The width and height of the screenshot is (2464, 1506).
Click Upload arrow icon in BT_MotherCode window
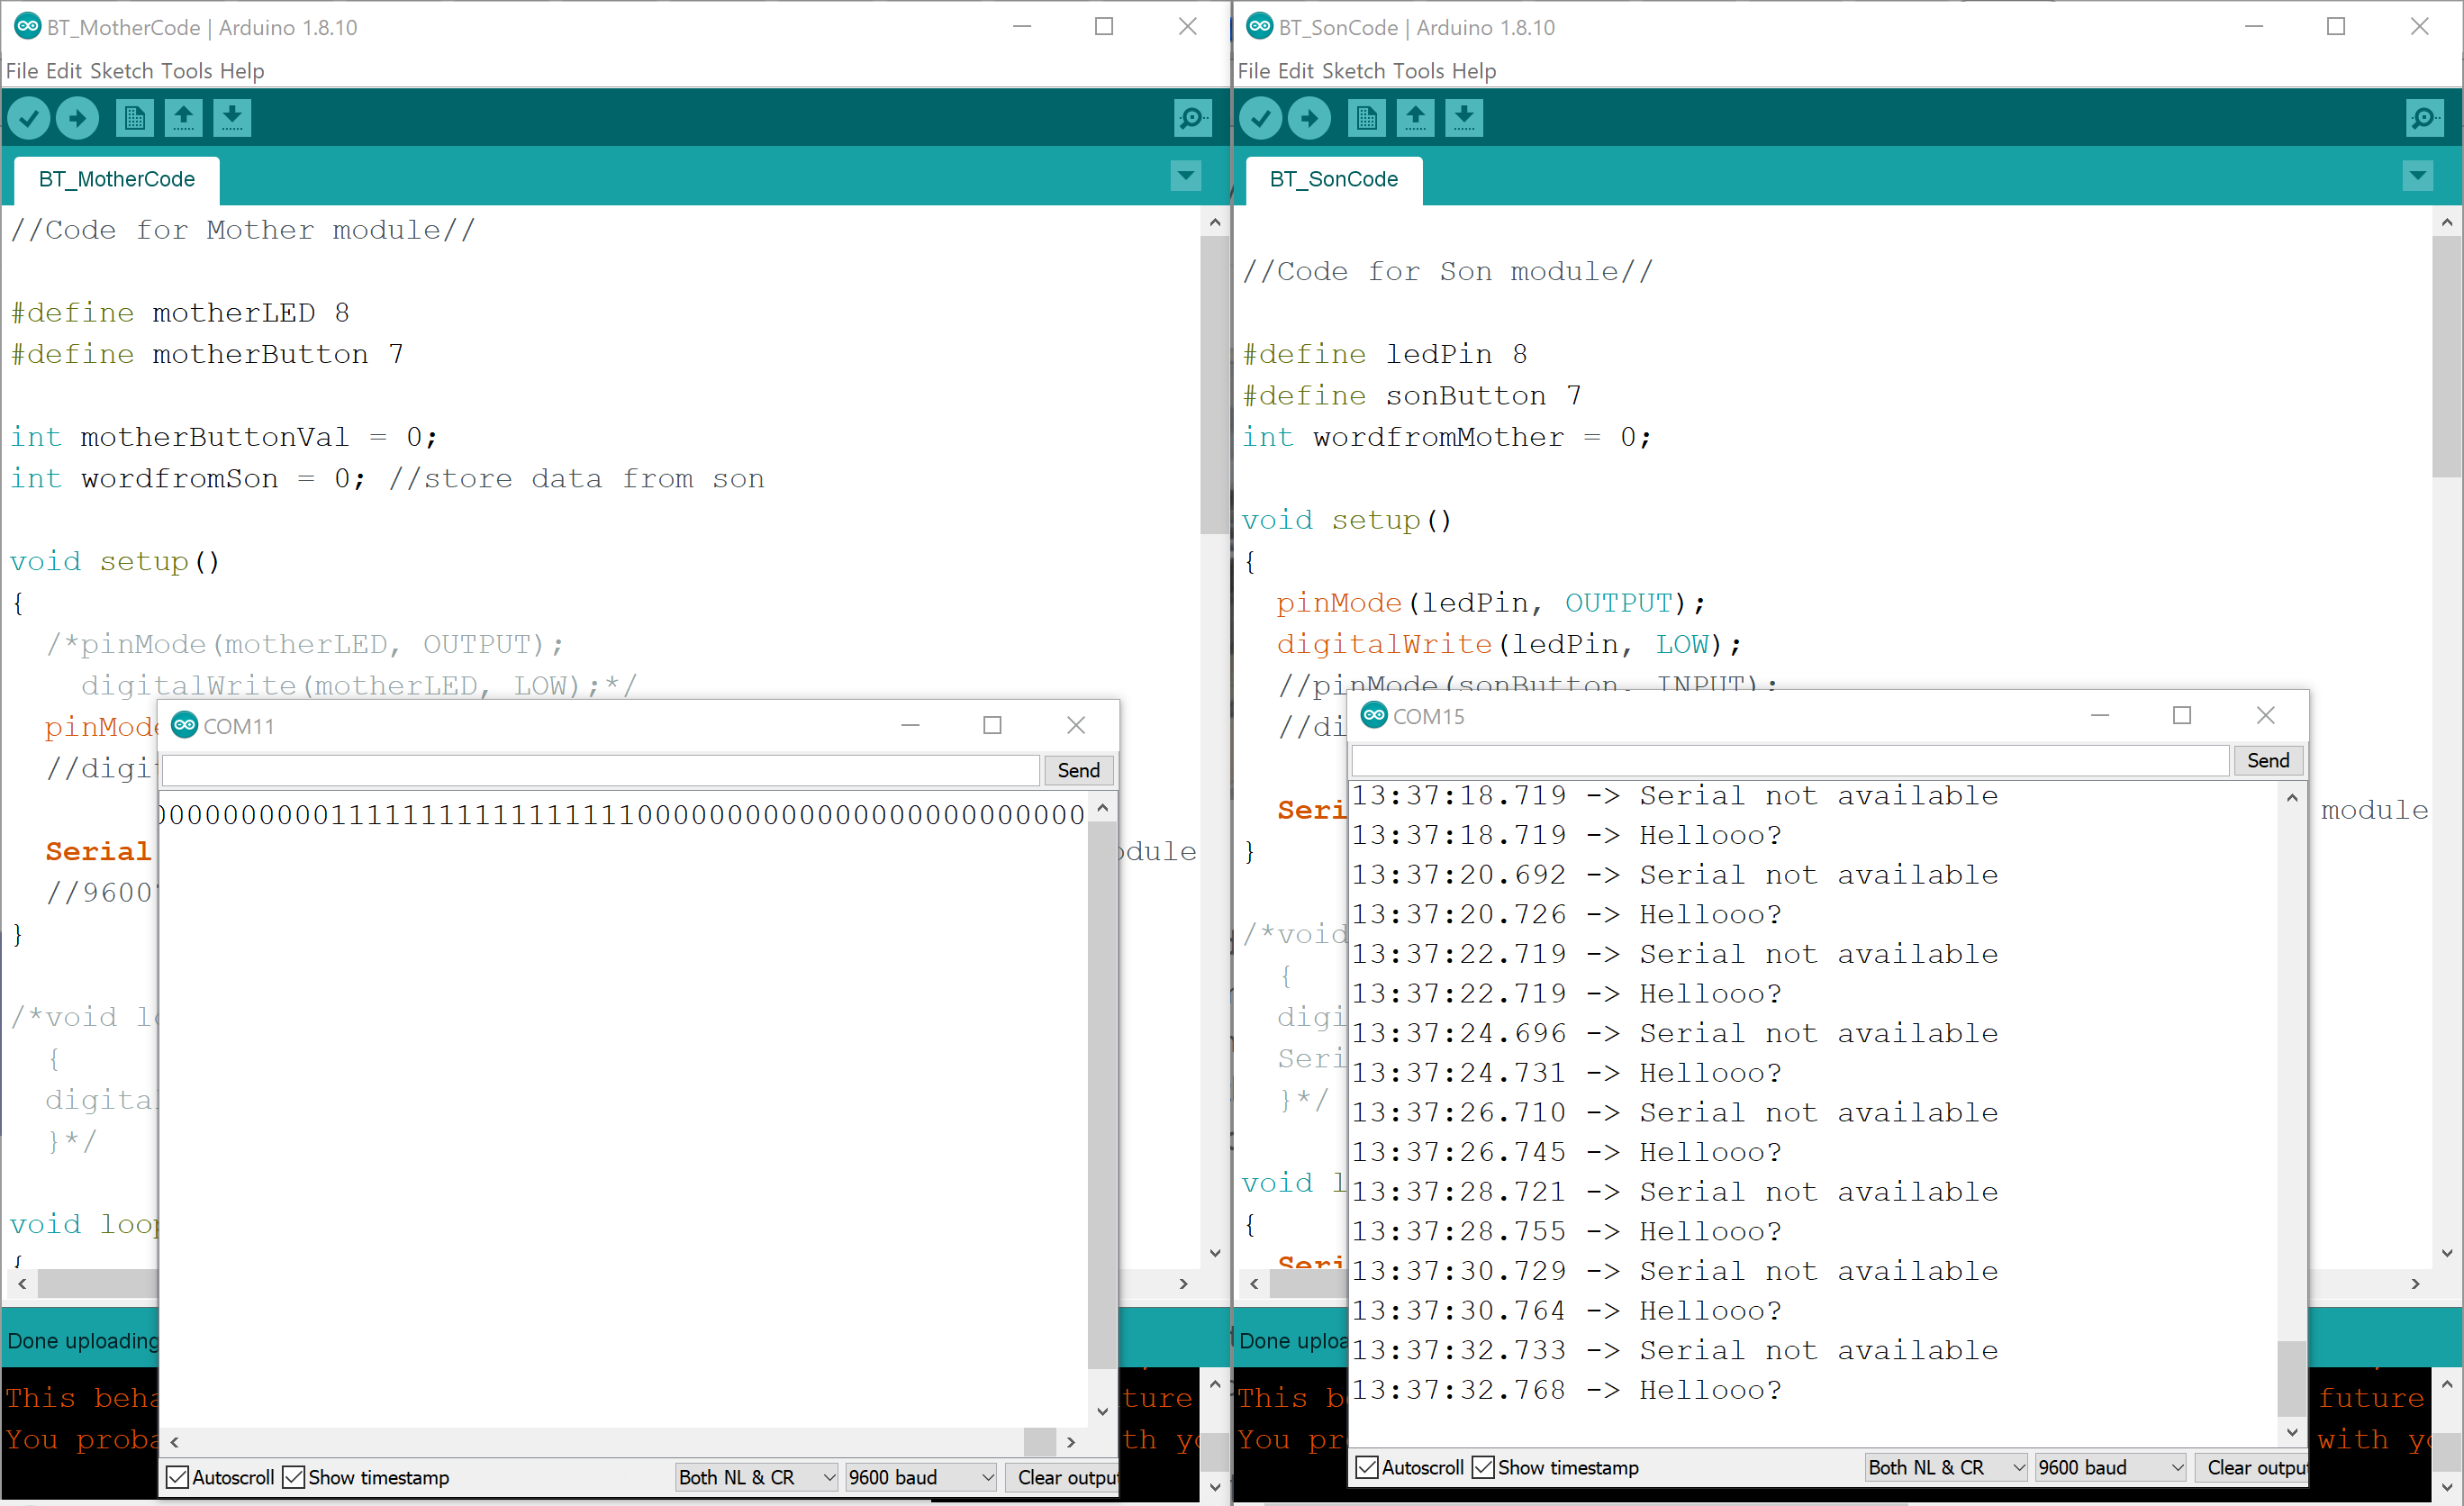[x=77, y=118]
